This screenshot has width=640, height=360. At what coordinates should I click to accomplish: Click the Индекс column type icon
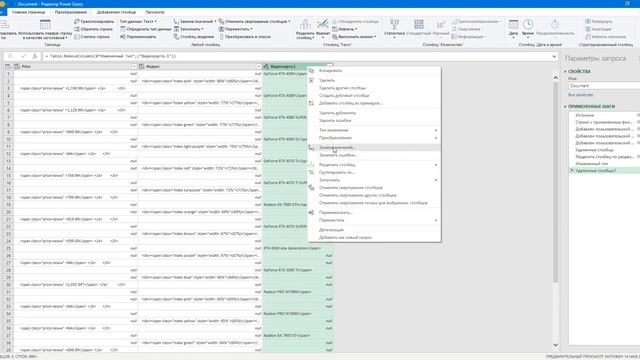click(142, 67)
